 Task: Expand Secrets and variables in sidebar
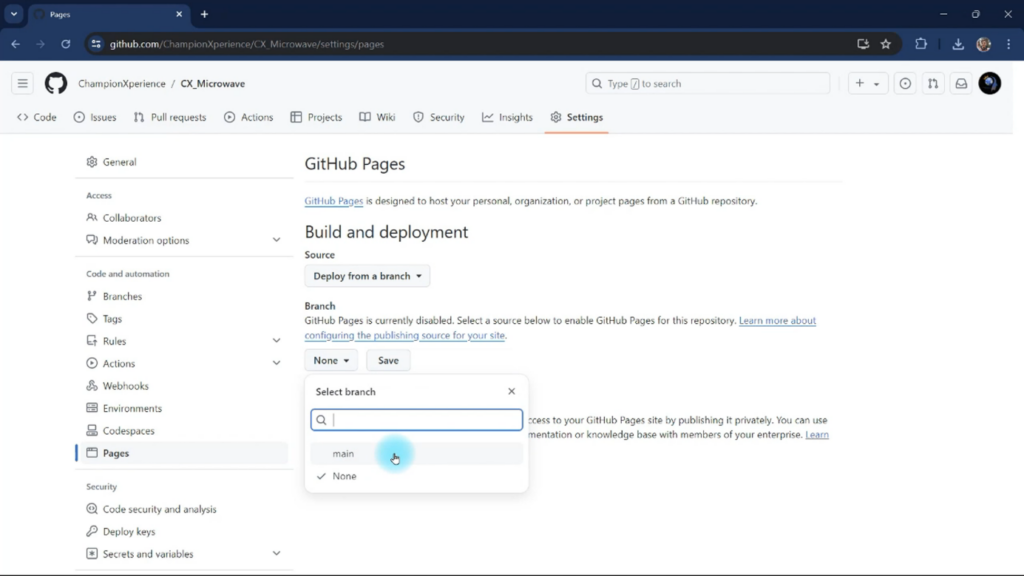tap(276, 554)
